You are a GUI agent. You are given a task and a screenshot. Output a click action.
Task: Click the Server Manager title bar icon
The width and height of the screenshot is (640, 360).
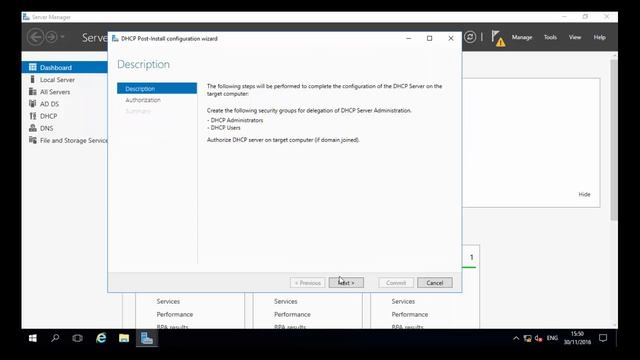coord(26,17)
